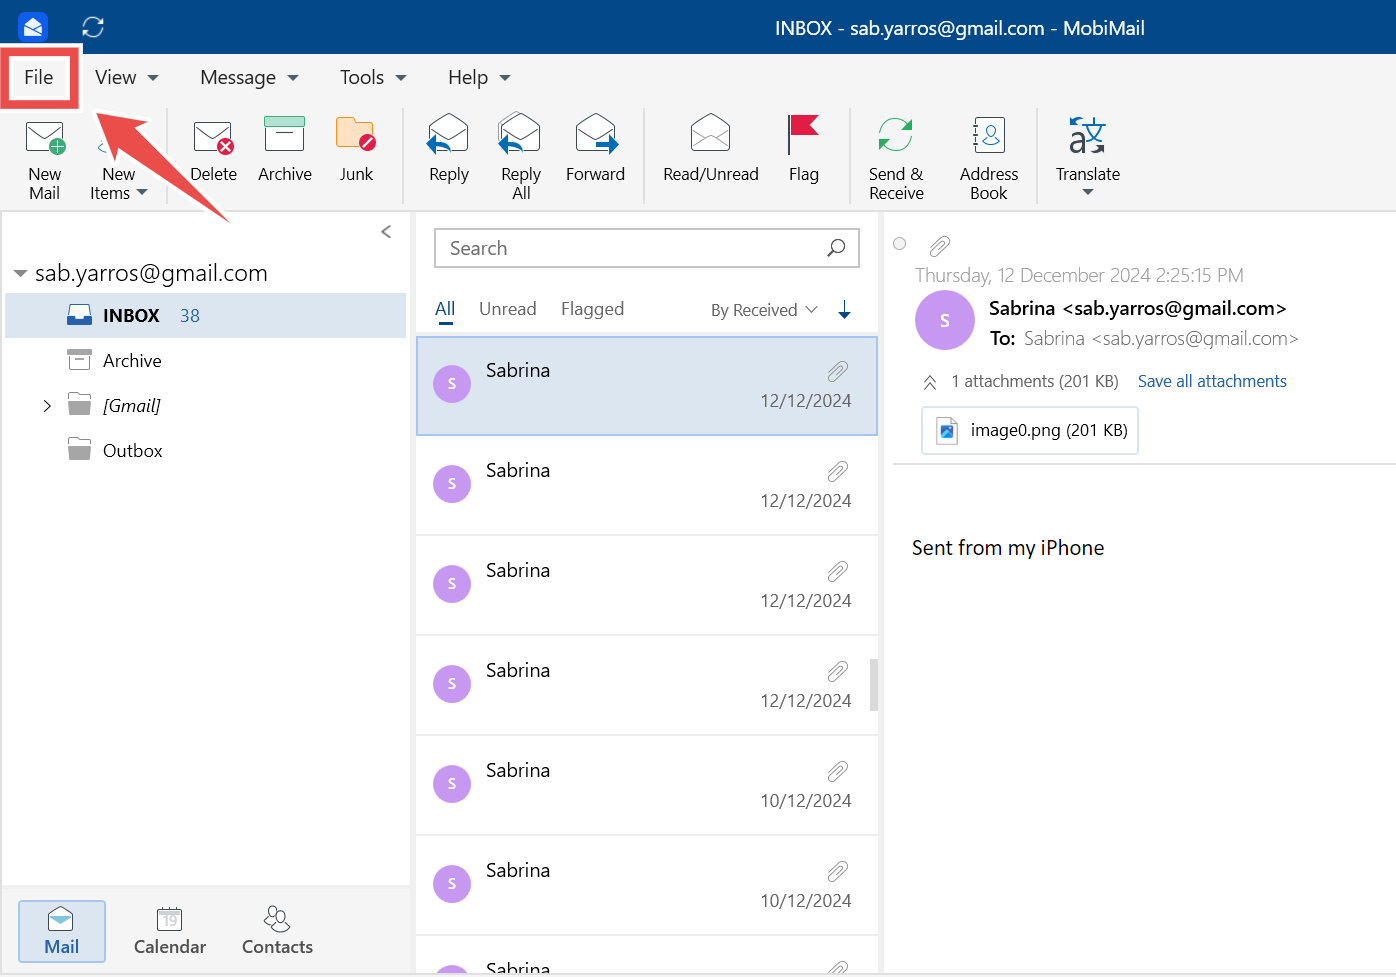
Task: Flag the selected email
Action: [x=804, y=150]
